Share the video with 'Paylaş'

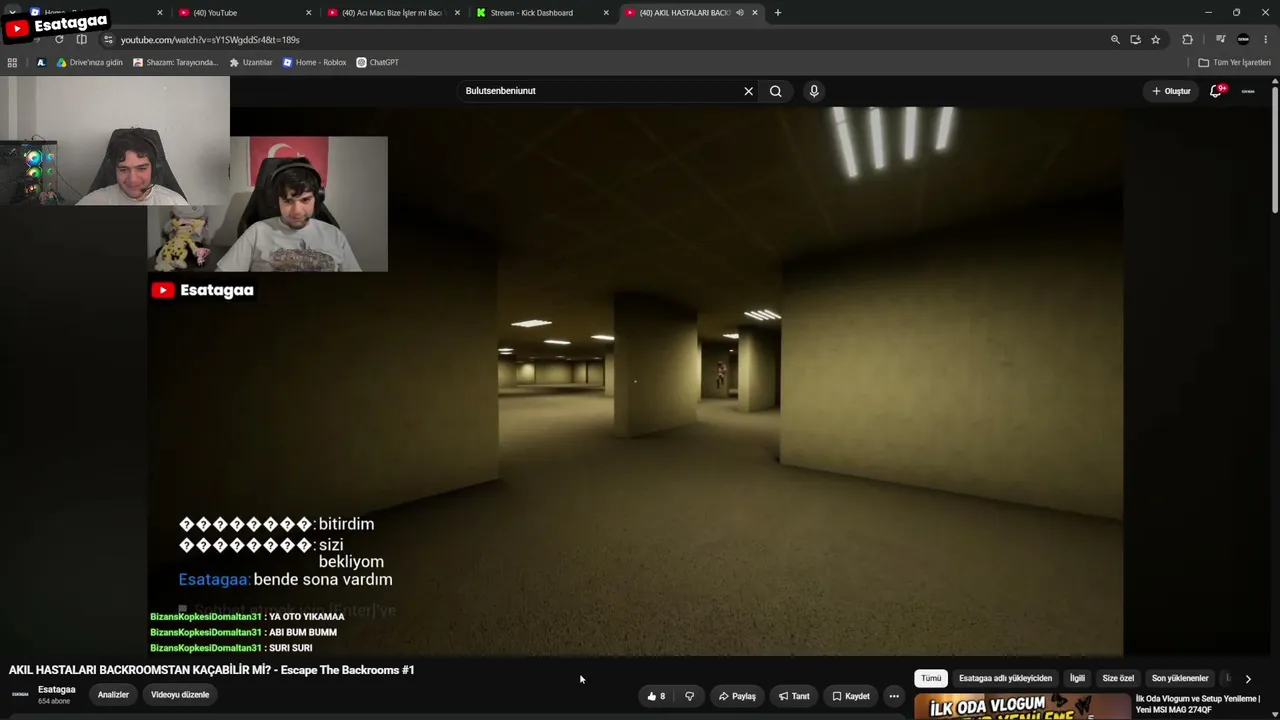pos(738,696)
